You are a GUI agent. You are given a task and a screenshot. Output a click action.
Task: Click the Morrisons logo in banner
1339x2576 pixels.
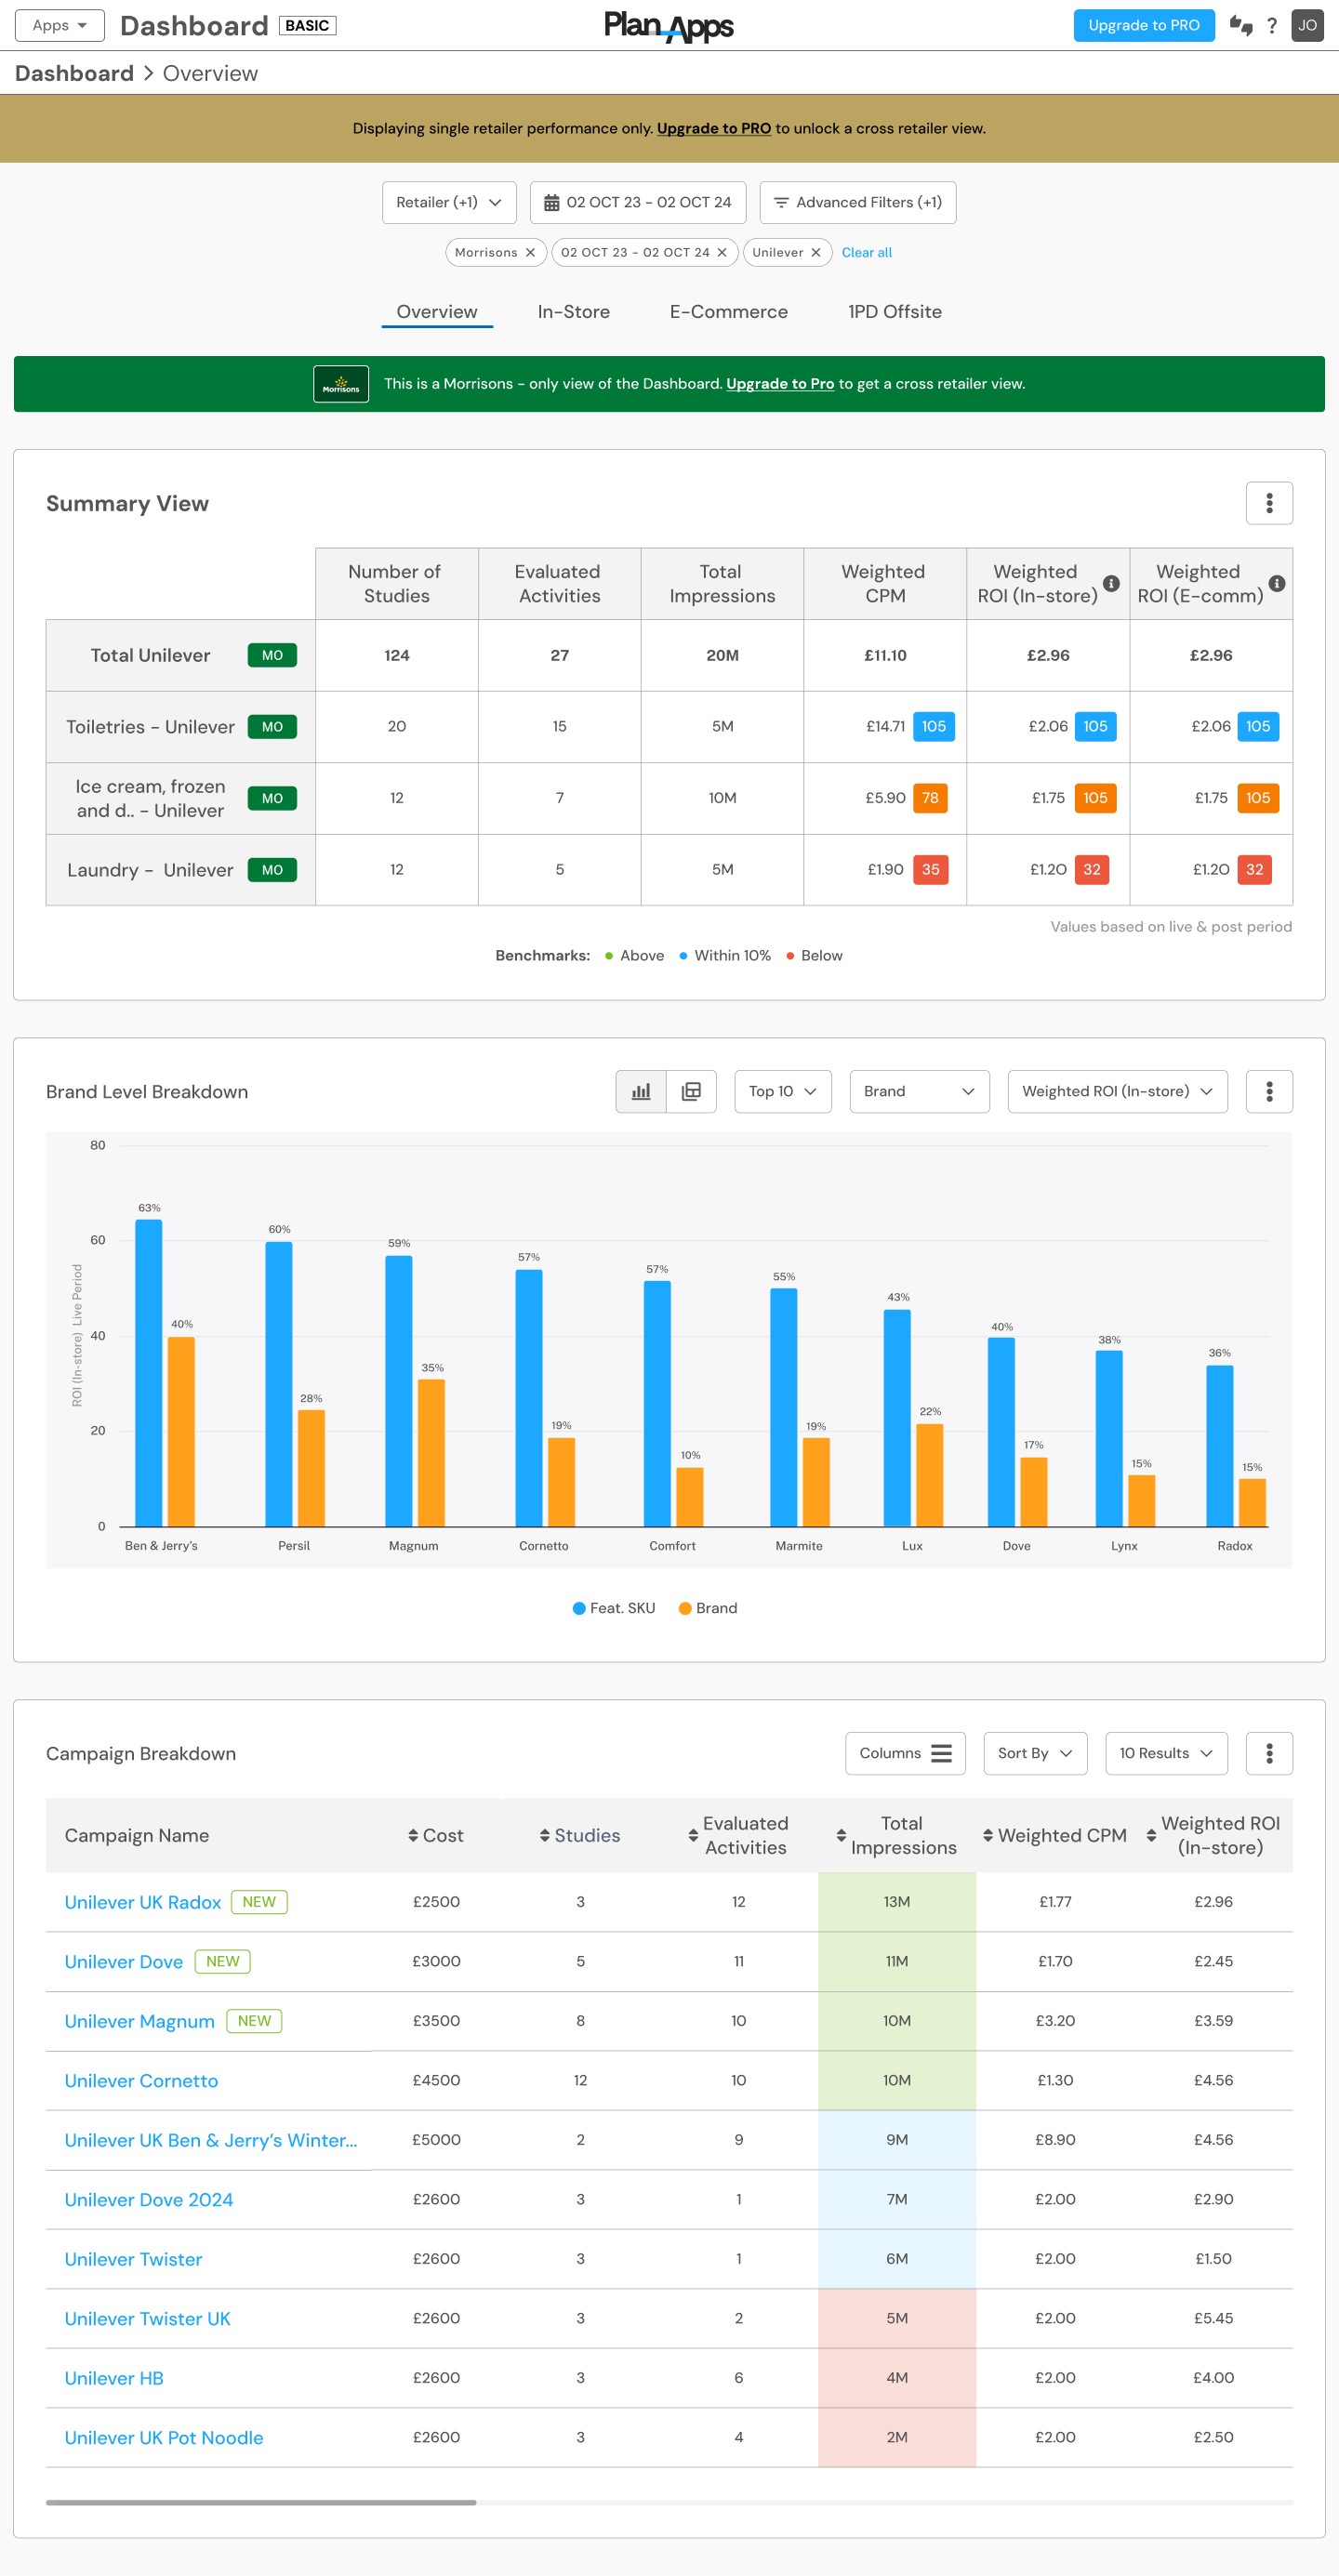[x=341, y=384]
